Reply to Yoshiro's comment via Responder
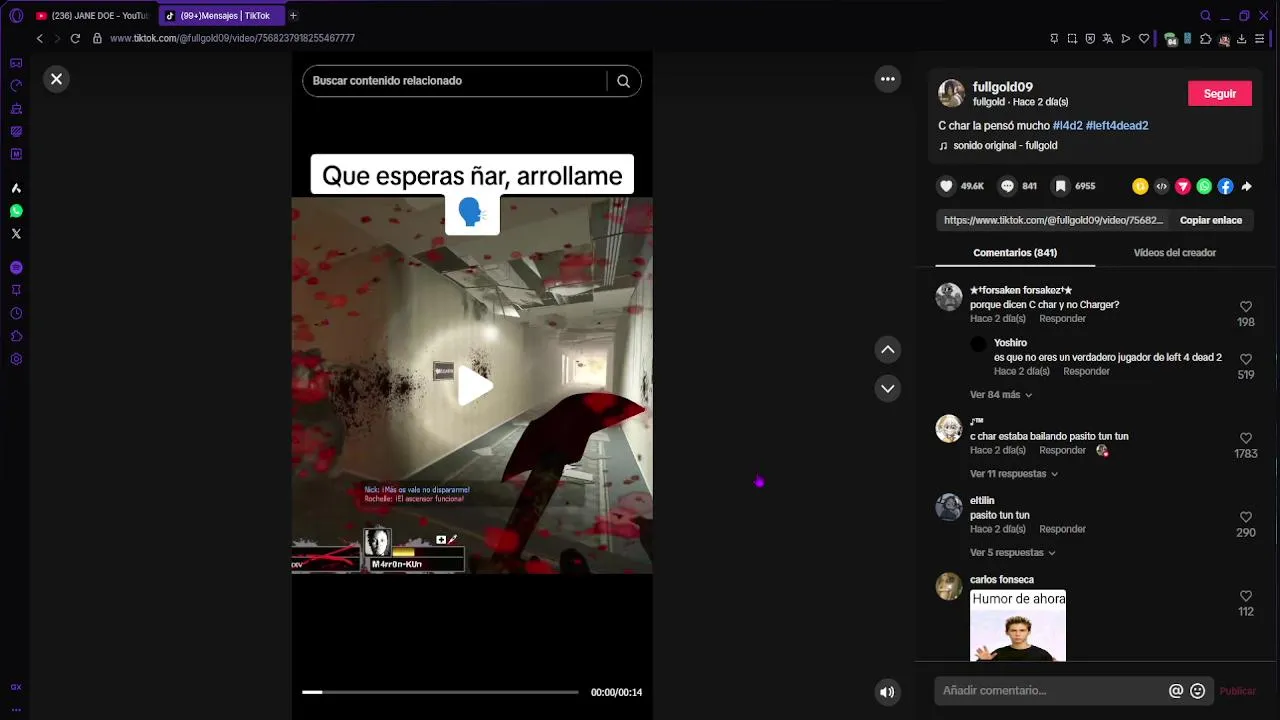 [1086, 371]
